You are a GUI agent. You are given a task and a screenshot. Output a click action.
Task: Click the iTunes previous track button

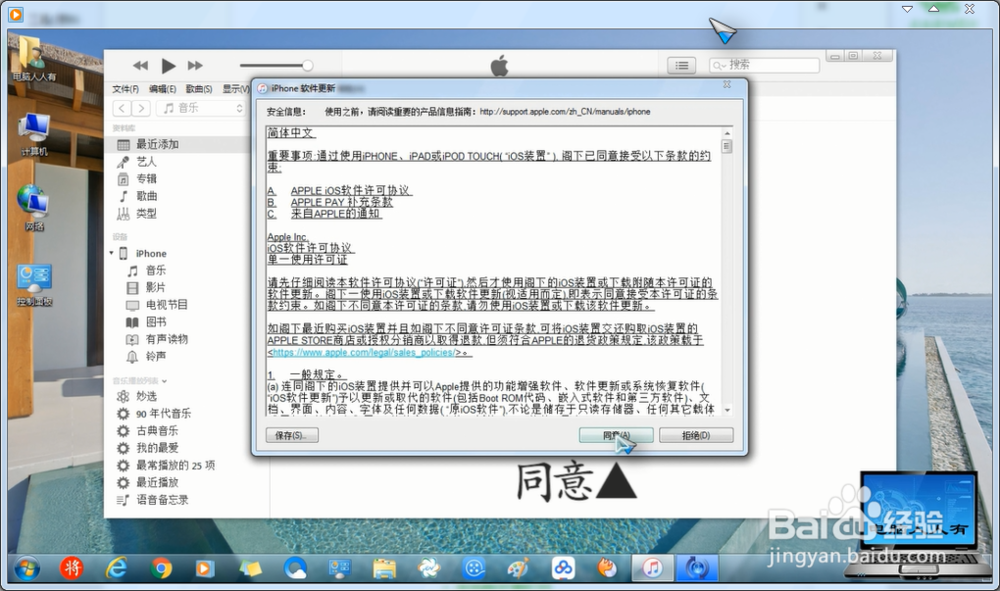[140, 65]
